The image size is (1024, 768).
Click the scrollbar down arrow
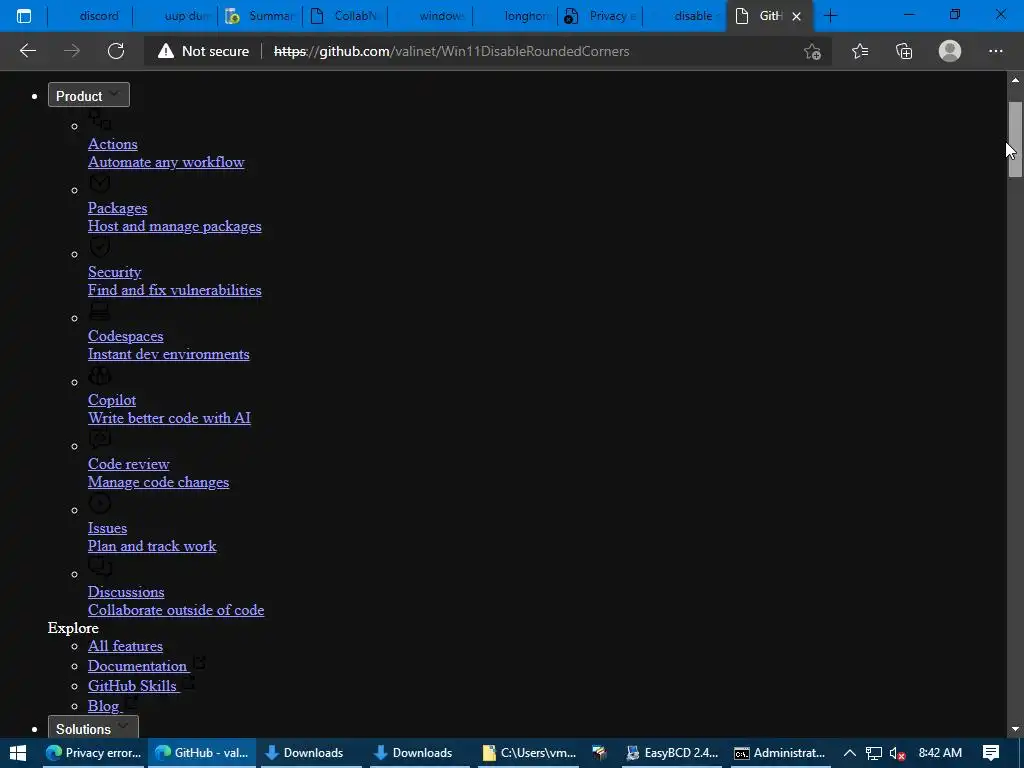1015,729
